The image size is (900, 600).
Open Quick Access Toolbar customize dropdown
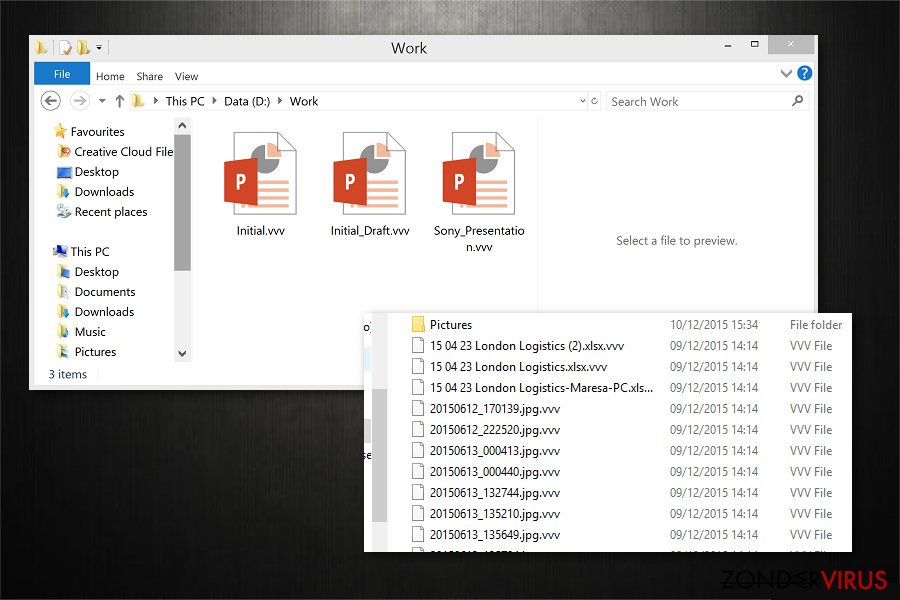100,48
